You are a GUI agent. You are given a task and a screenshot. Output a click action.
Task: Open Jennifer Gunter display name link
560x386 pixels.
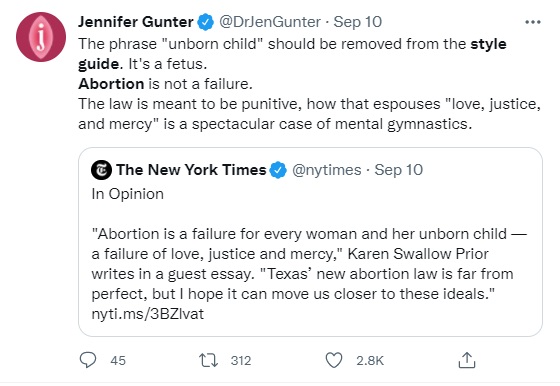click(136, 22)
